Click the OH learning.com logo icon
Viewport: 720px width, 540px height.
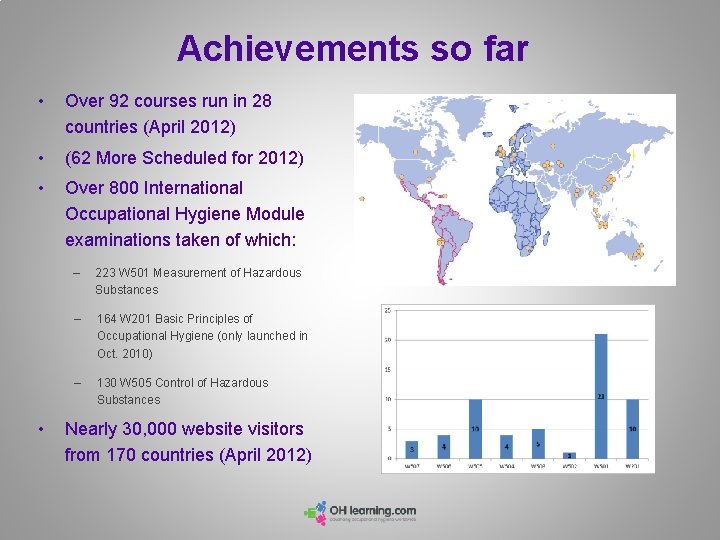pyautogui.click(x=315, y=513)
